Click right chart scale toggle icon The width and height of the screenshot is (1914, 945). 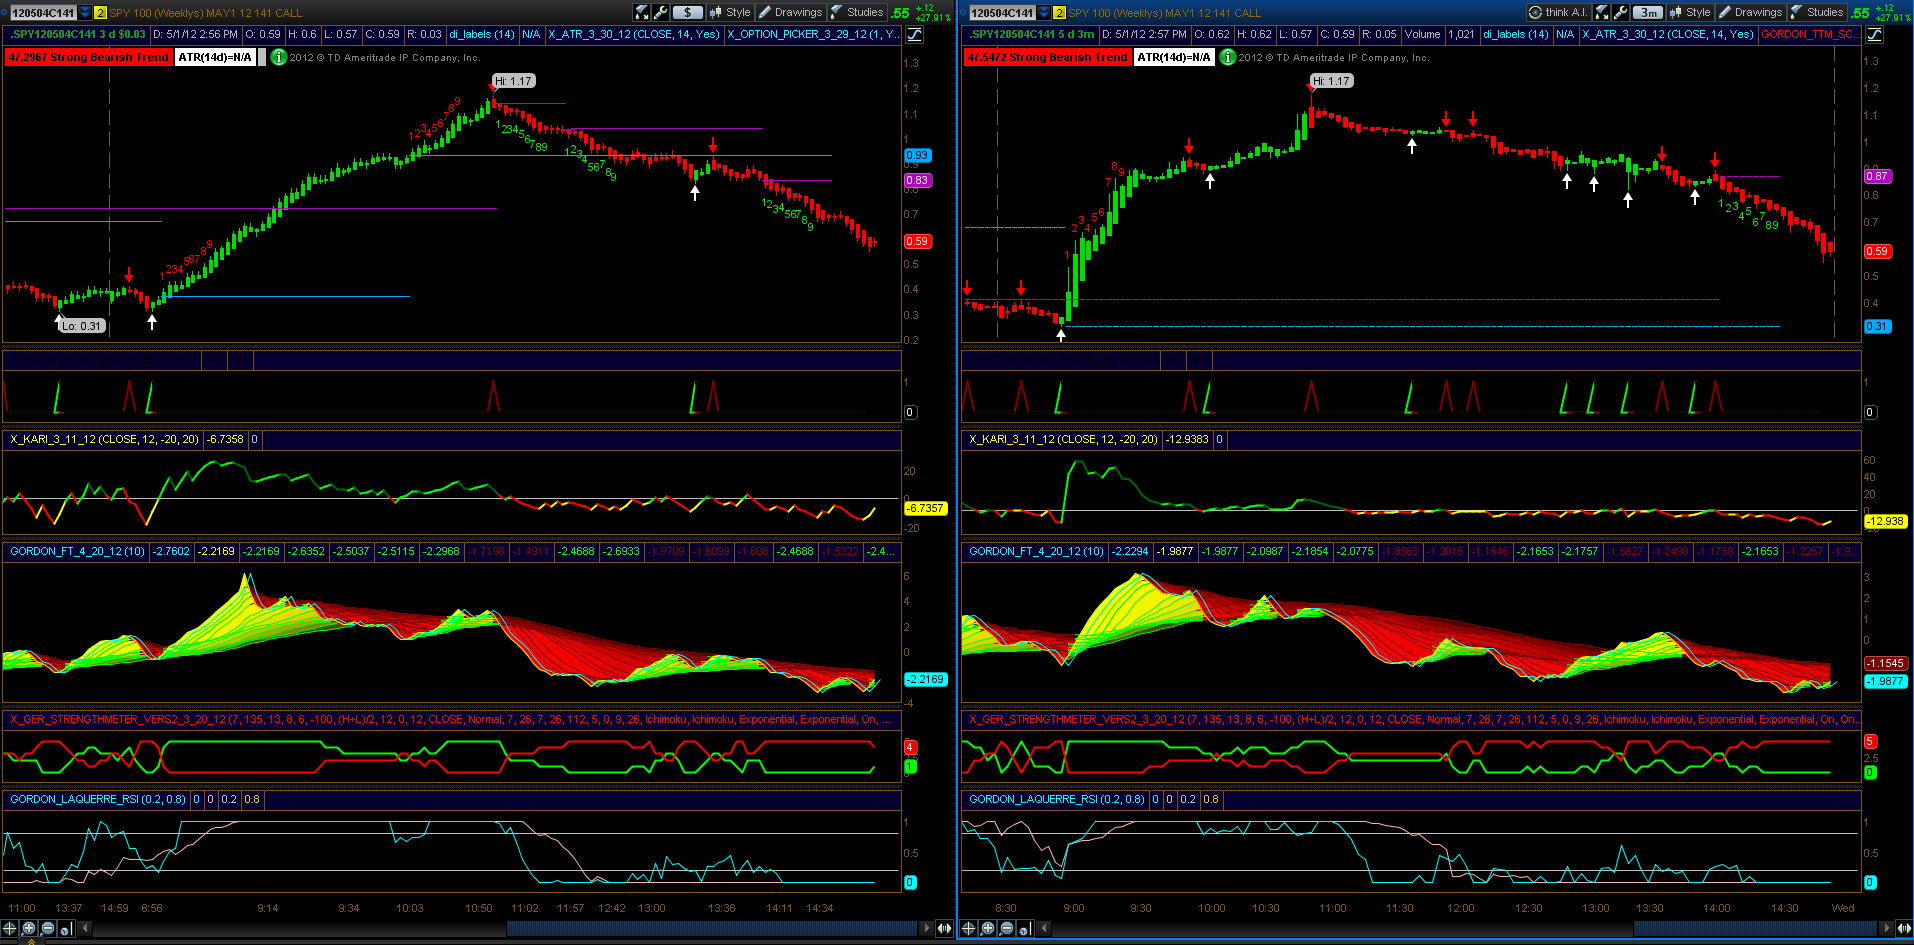(1875, 35)
